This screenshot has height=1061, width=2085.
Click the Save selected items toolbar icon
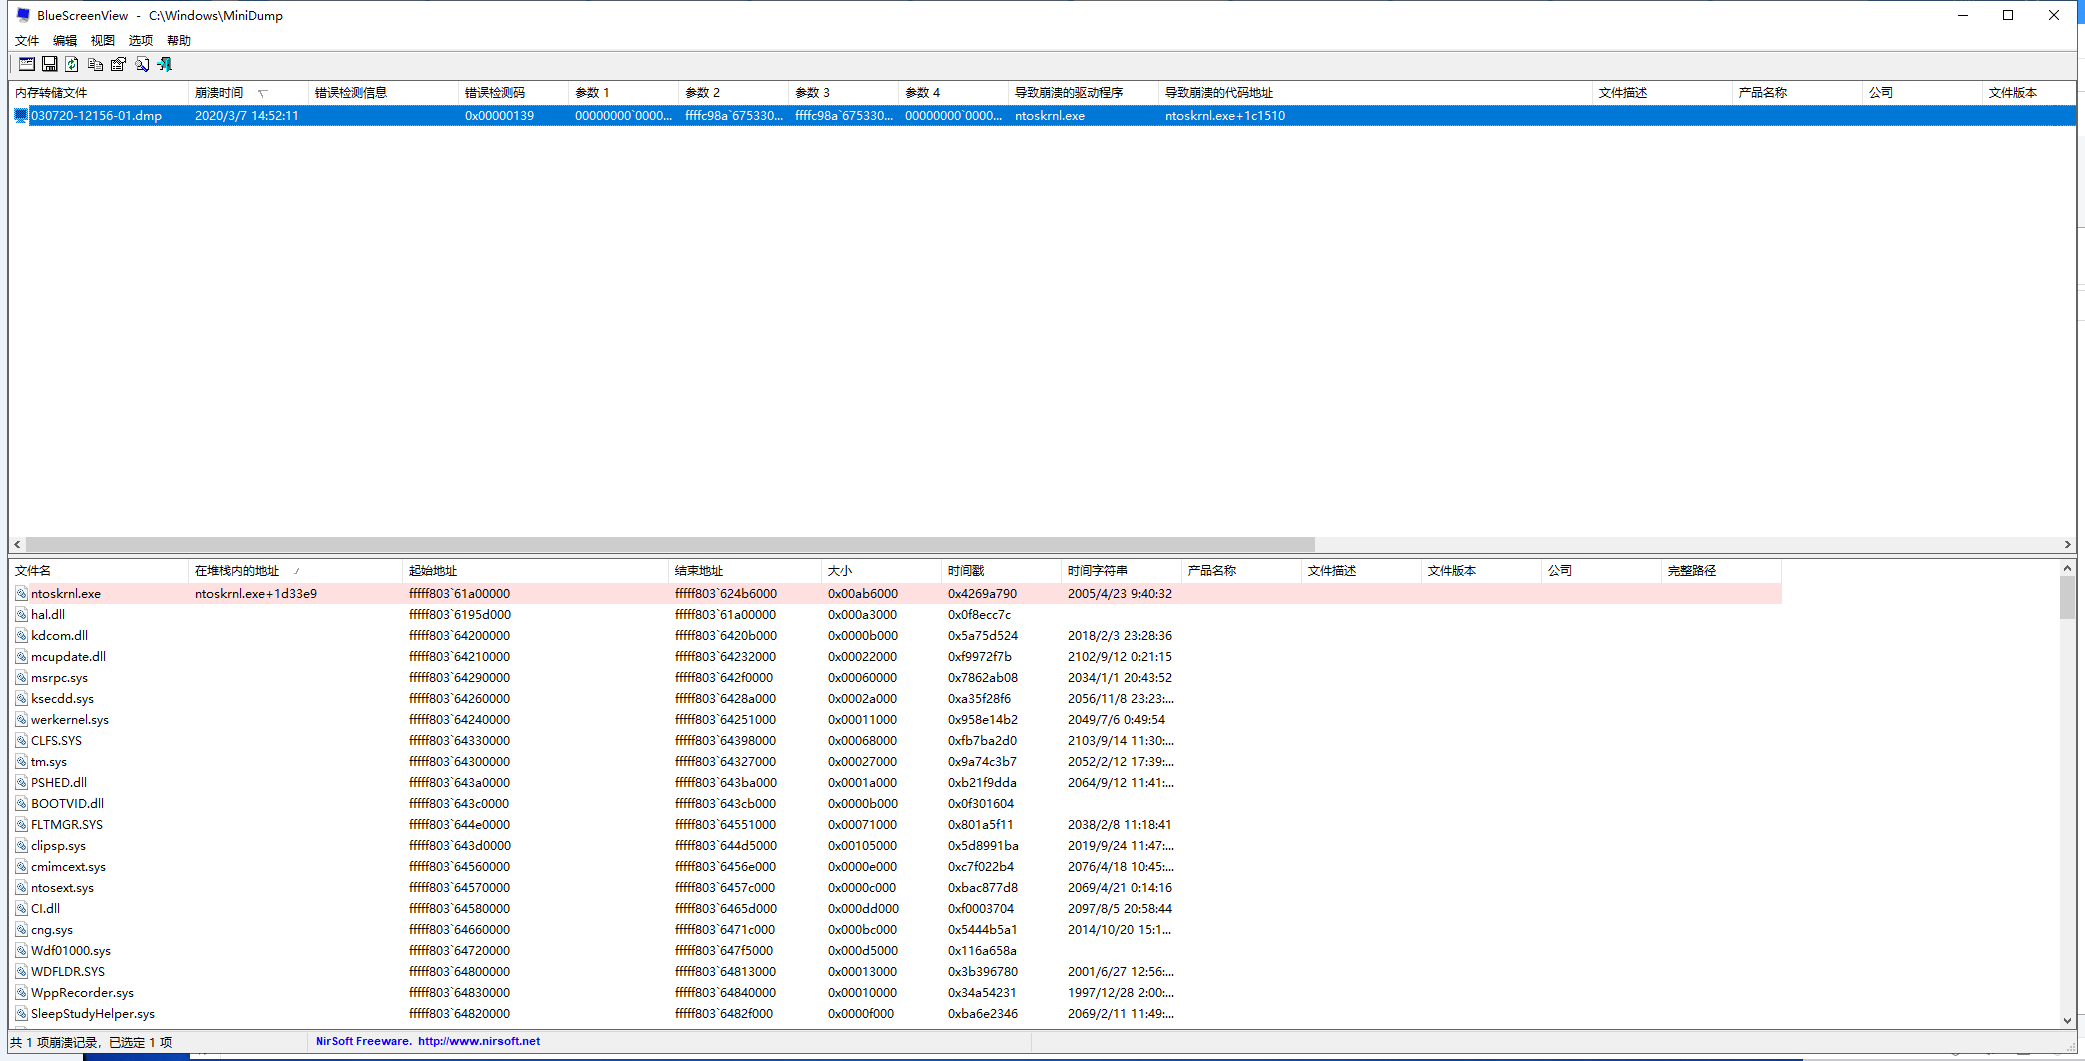(49, 63)
